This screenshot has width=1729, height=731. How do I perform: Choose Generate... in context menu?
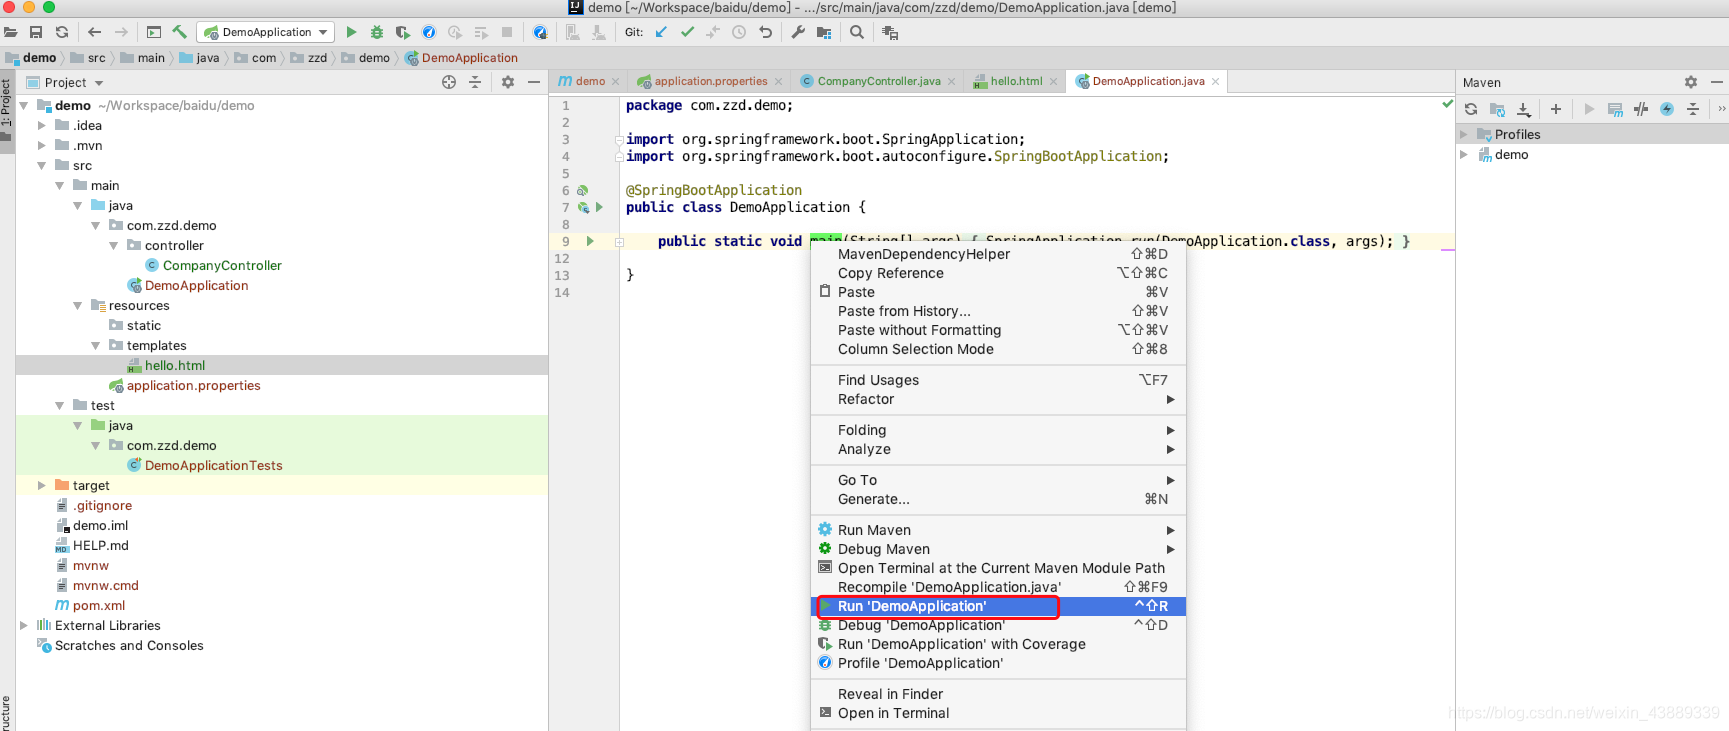998,499
